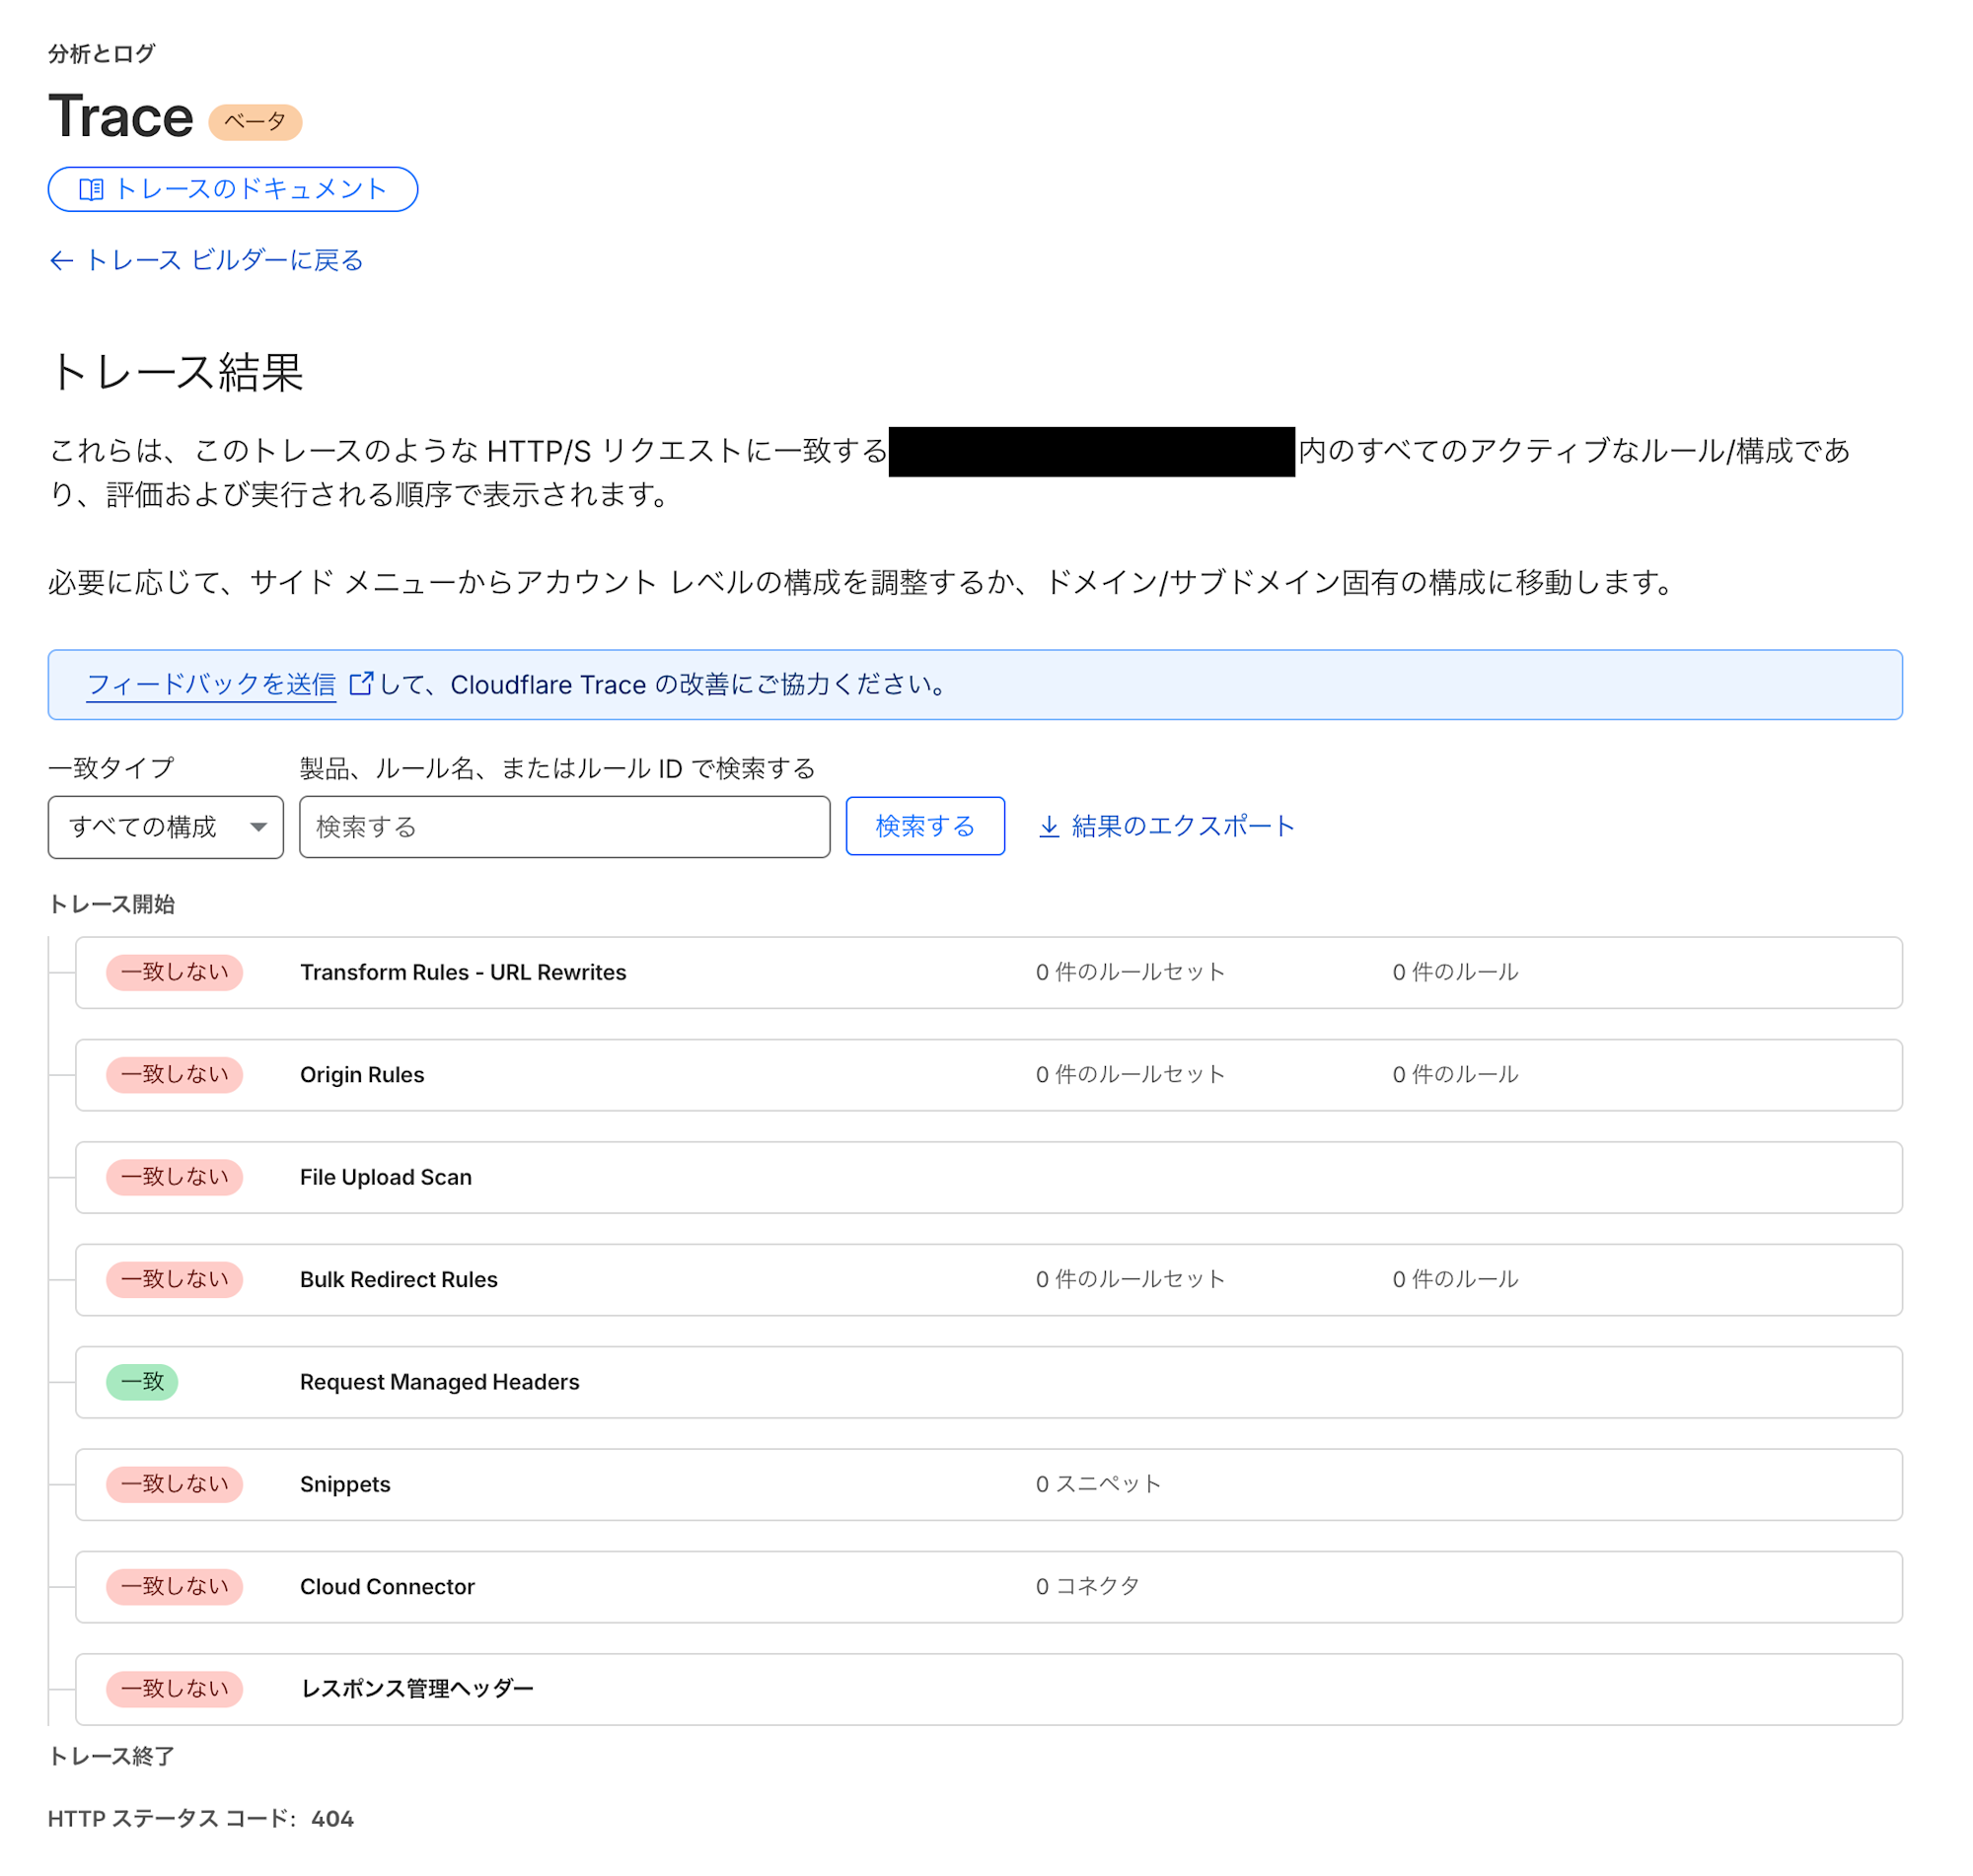The image size is (1973, 1876).
Task: Follow the フィードバックを送信 link
Action: tap(211, 685)
